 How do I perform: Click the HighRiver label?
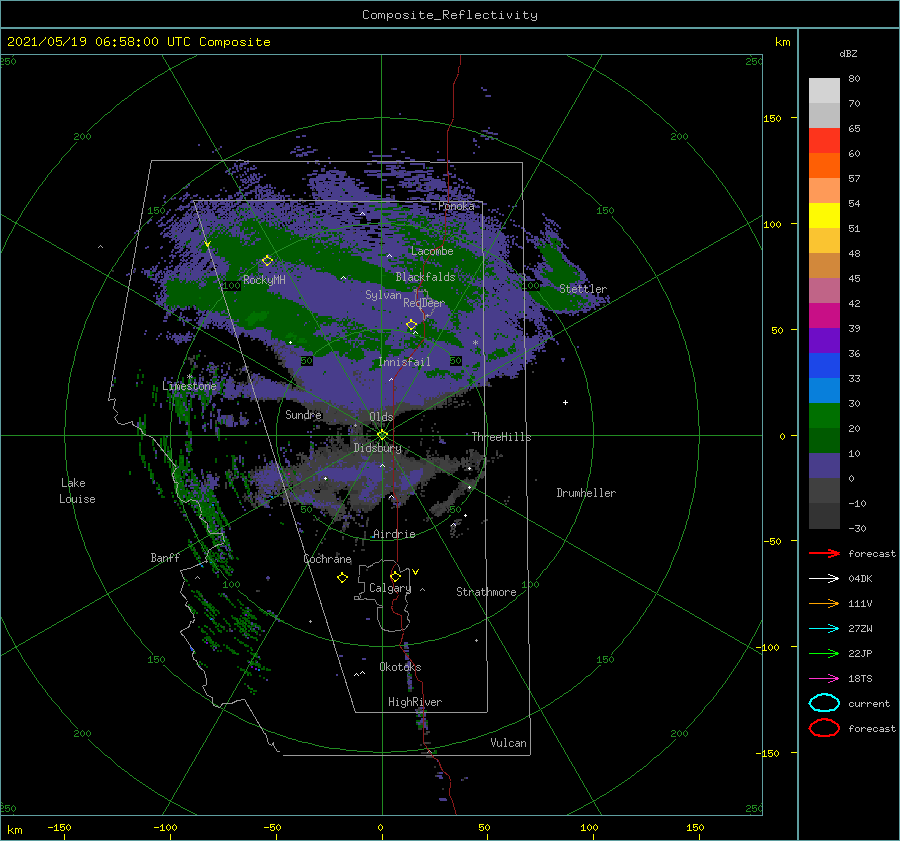point(415,702)
